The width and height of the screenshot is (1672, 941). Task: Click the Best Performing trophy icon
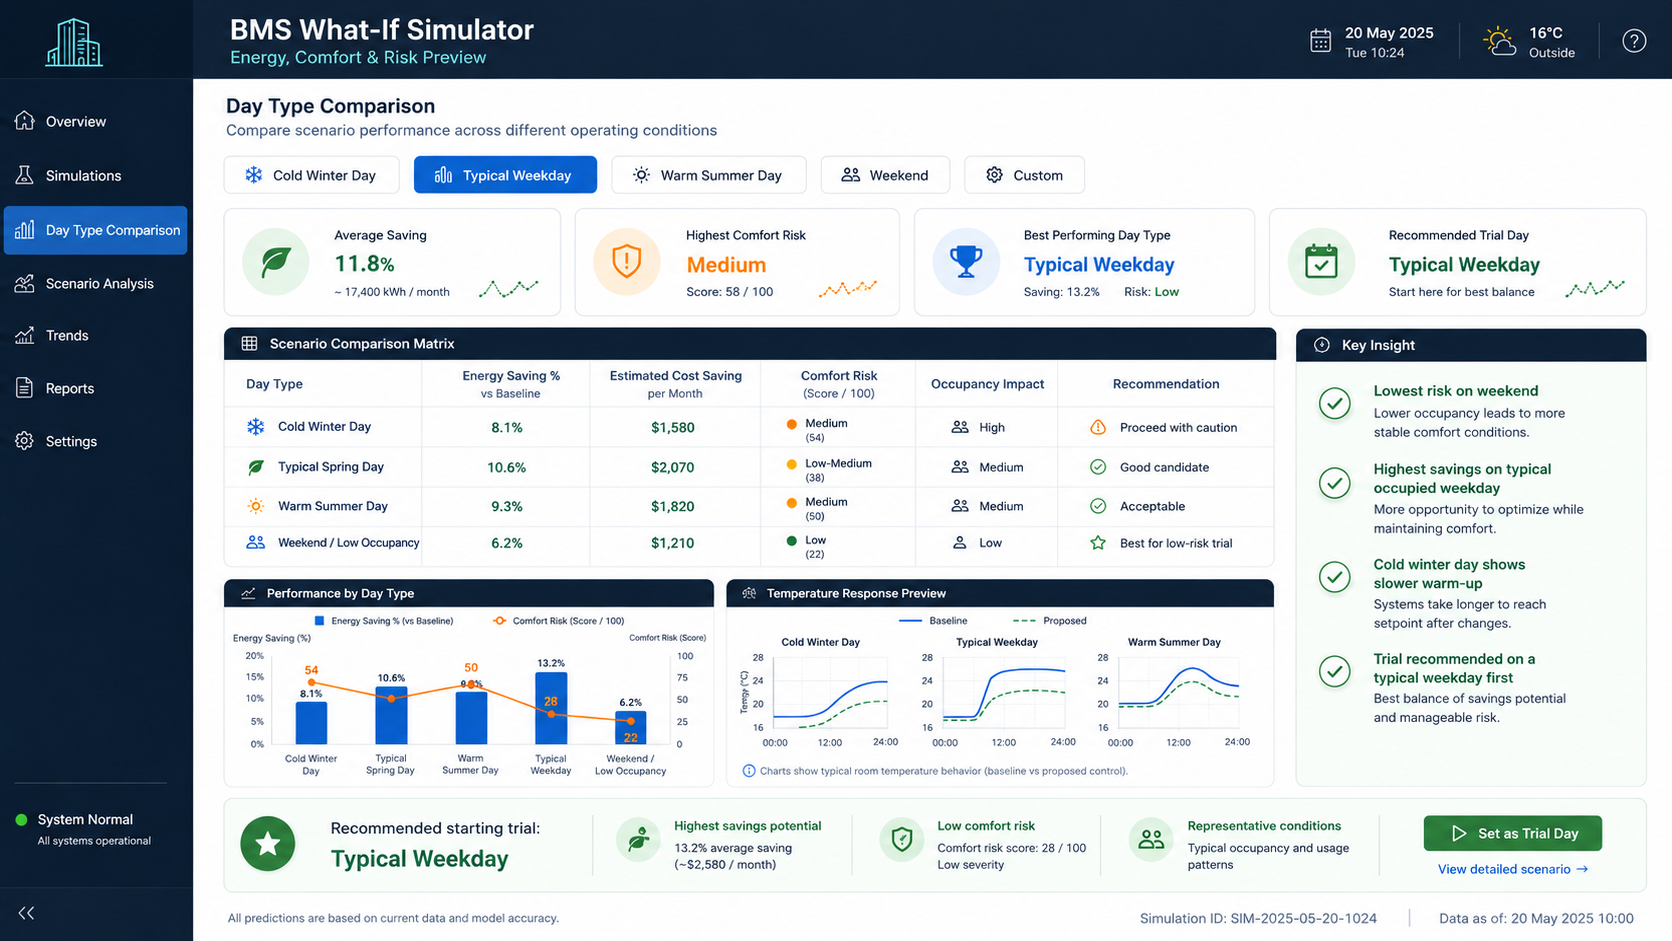pyautogui.click(x=966, y=262)
